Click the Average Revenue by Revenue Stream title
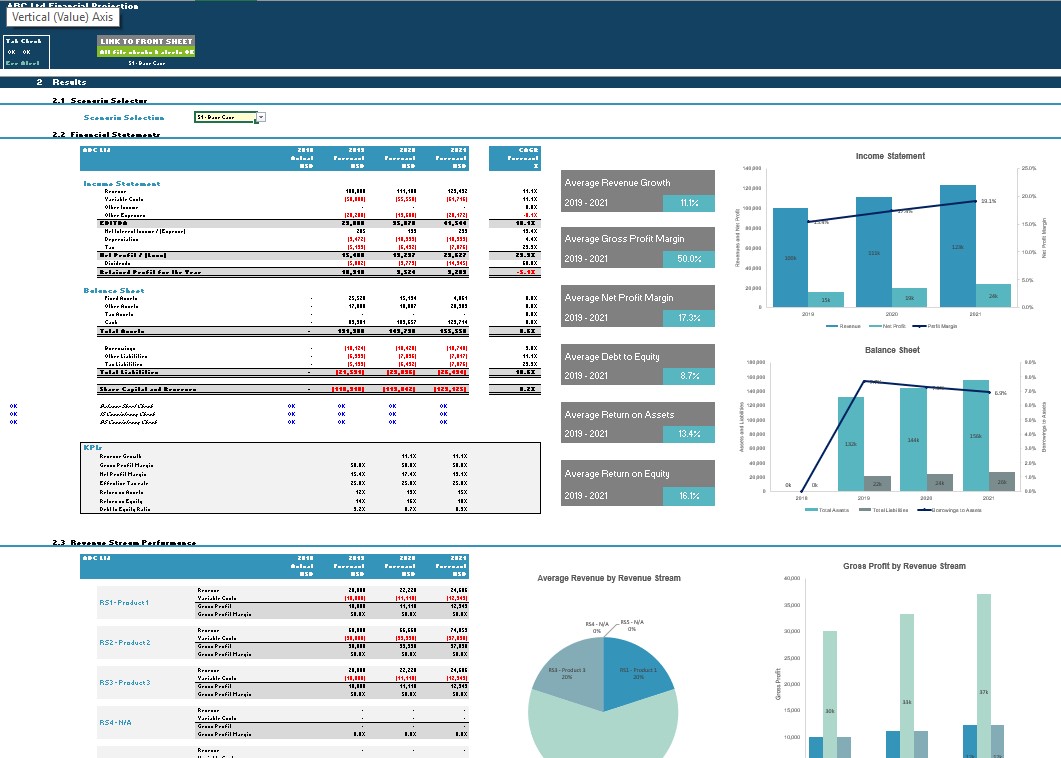Viewport: 1061px width, 758px height. point(608,578)
